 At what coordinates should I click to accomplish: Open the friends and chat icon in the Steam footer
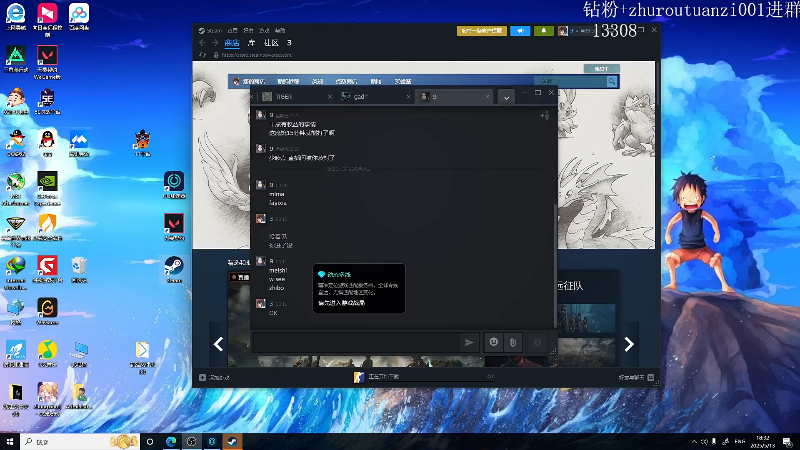(651, 378)
